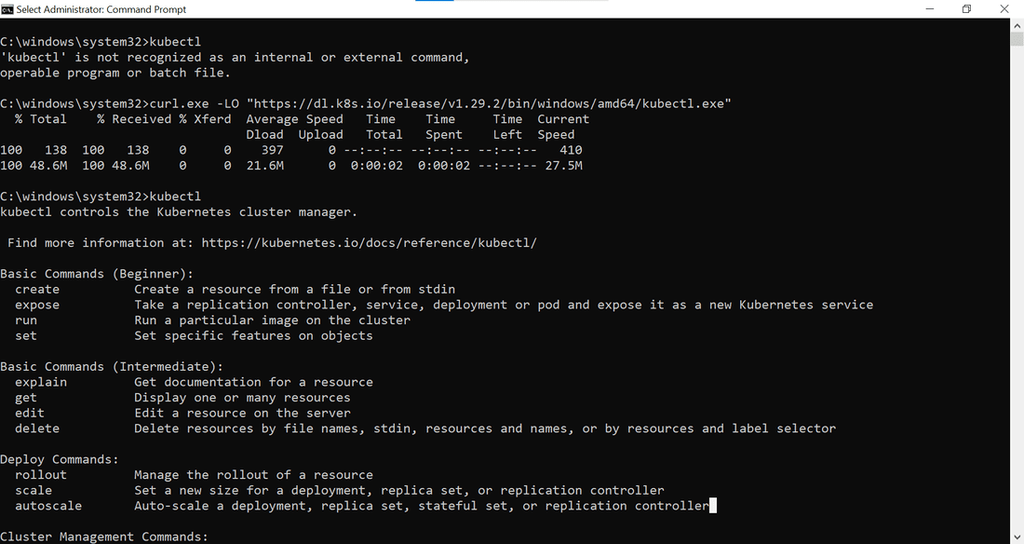The image size is (1024, 544).
Task: Click the 'Cluster Management Commands:' heading
Action: tap(104, 537)
